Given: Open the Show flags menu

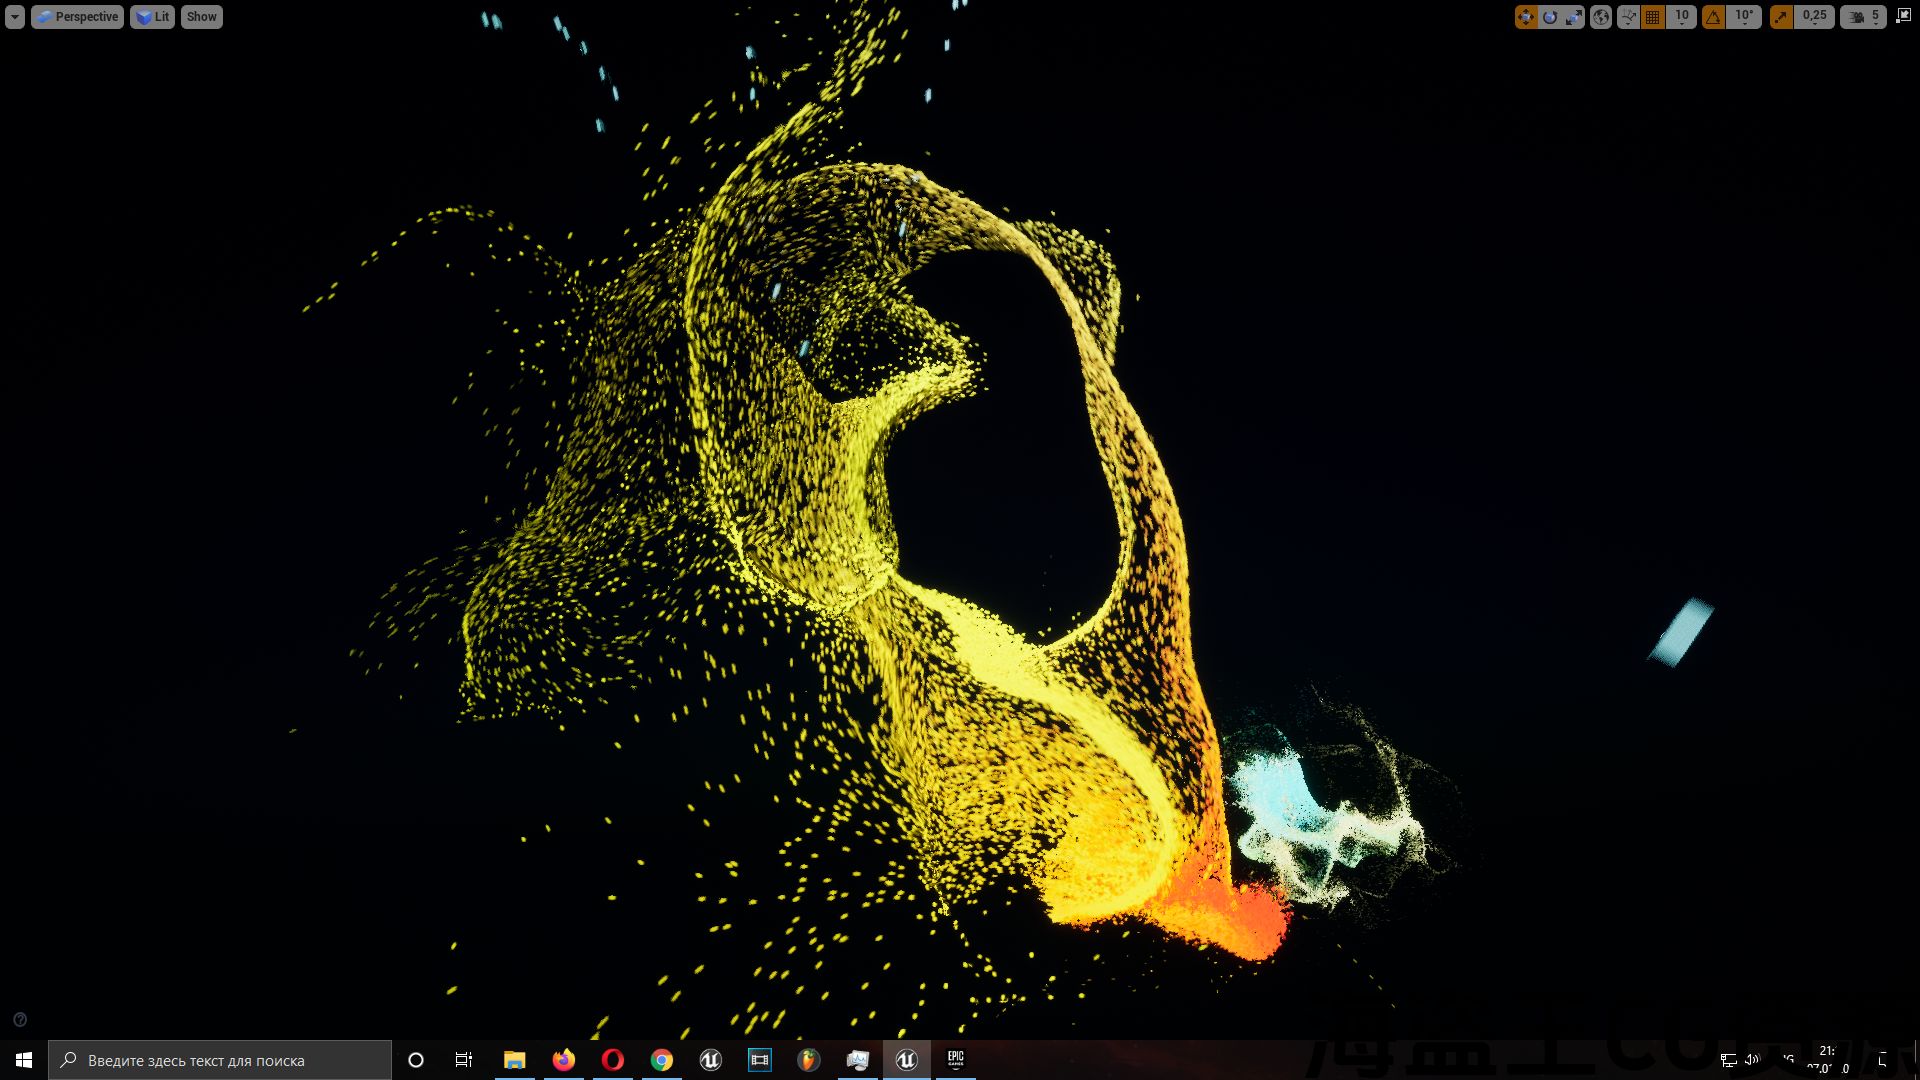Looking at the screenshot, I should [x=201, y=17].
